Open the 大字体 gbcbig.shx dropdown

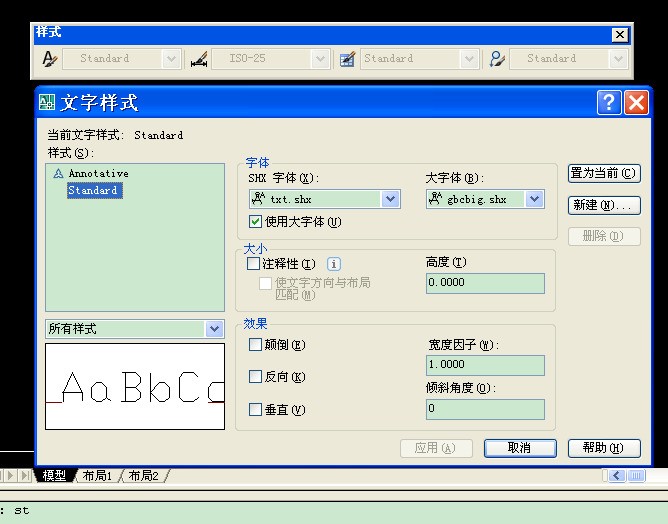[535, 199]
